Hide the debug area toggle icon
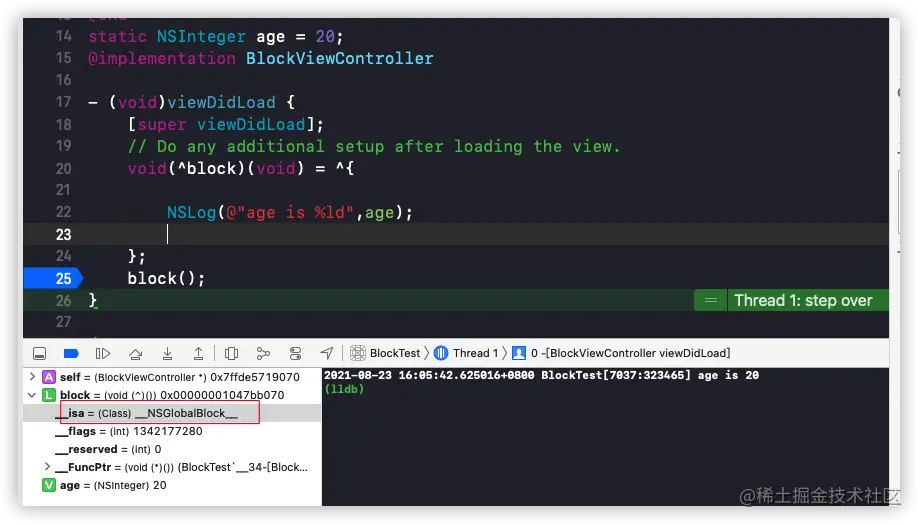Viewport: 918px width, 524px height. click(x=39, y=354)
